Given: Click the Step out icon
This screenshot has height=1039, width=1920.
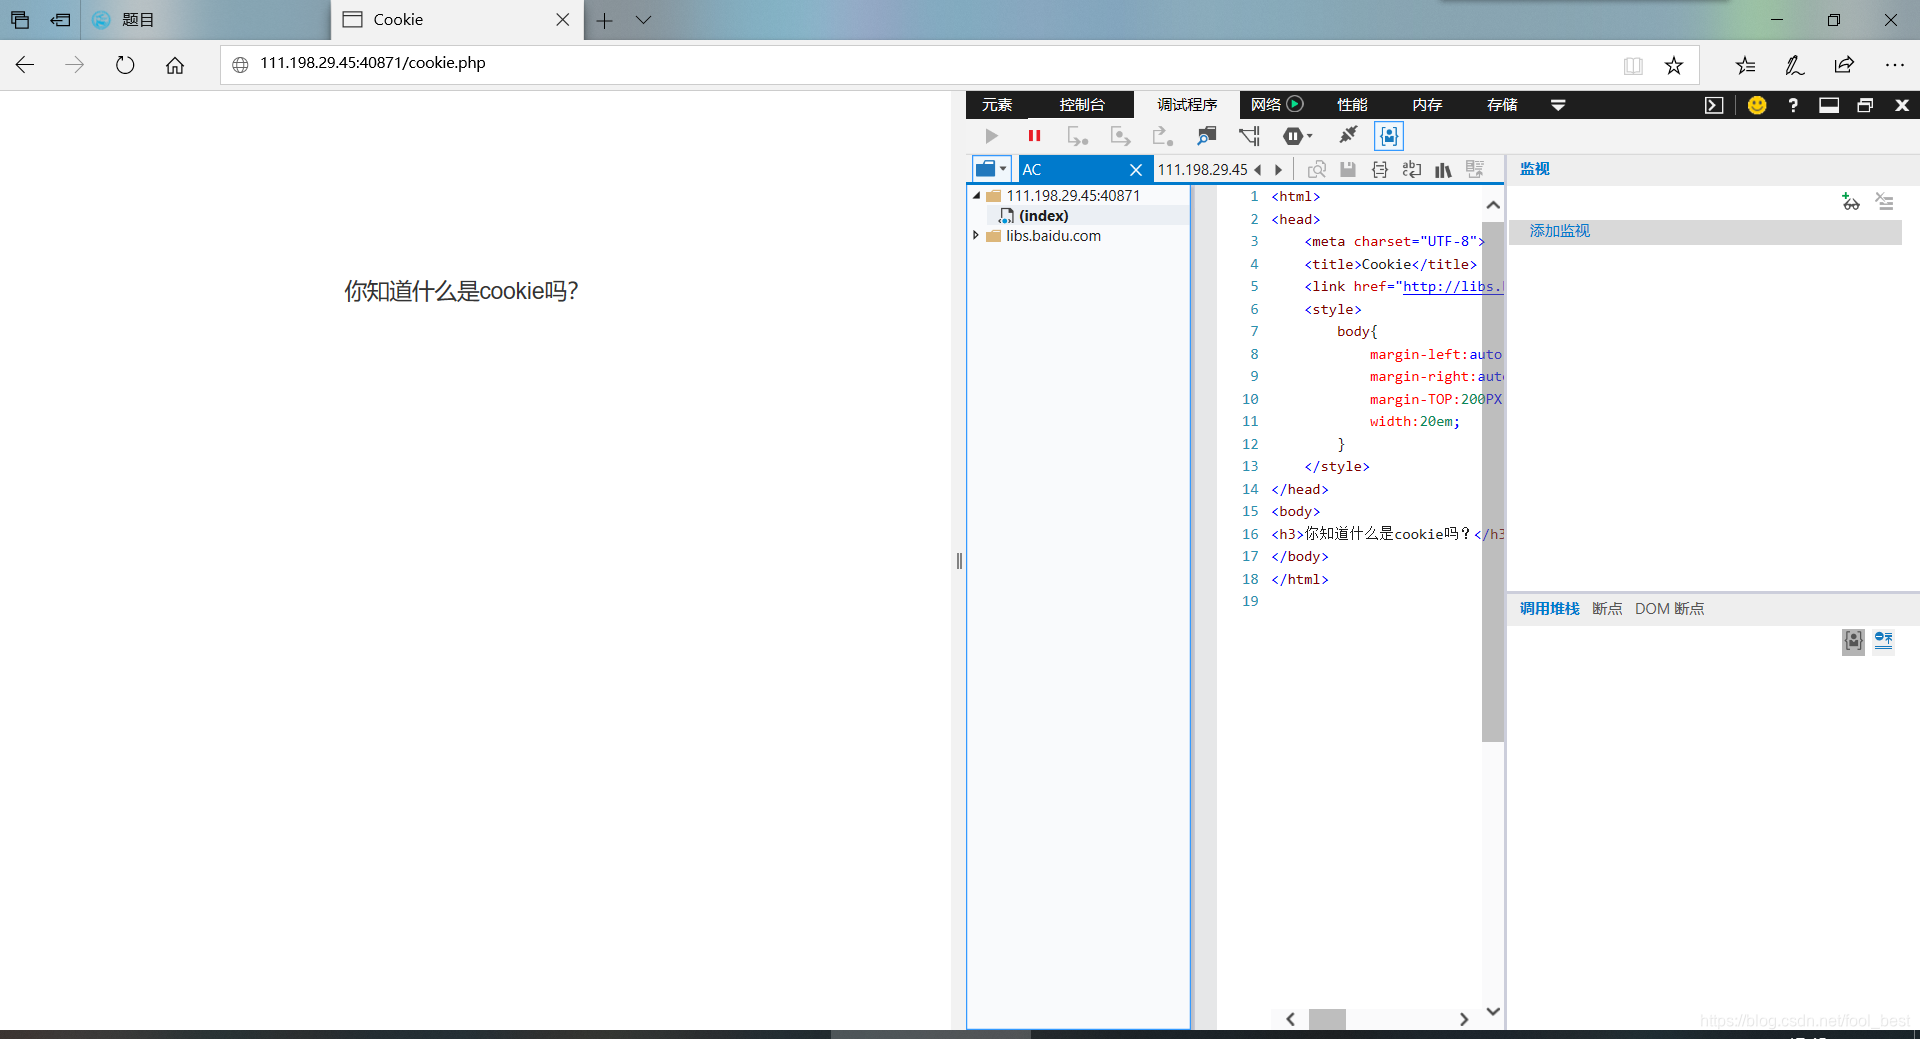Looking at the screenshot, I should point(1162,136).
